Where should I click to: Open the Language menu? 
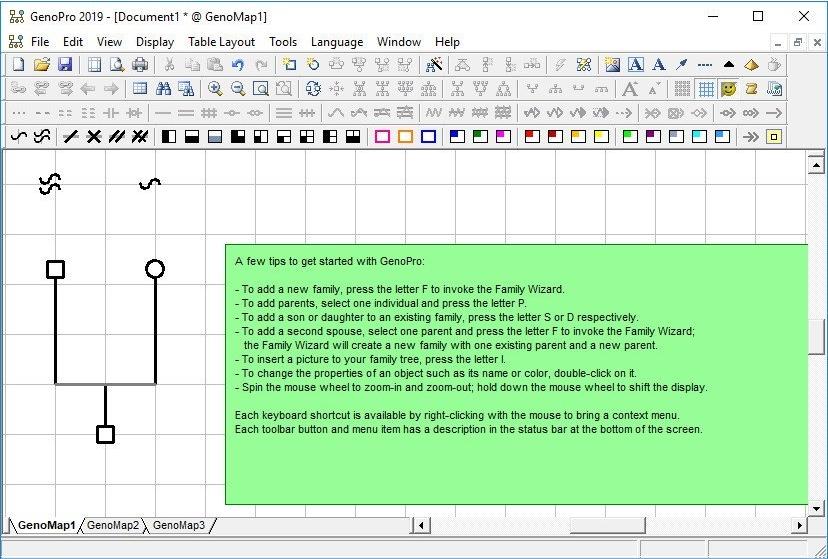tap(337, 42)
